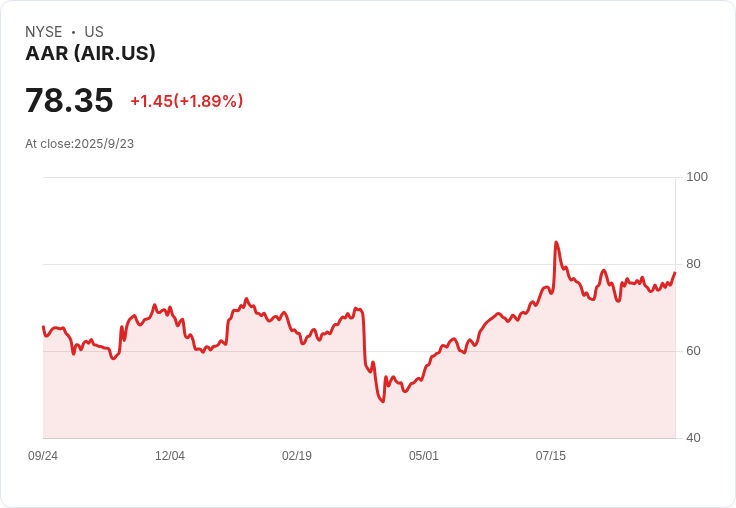
Task: Select the 60 price axis label
Action: (x=693, y=351)
